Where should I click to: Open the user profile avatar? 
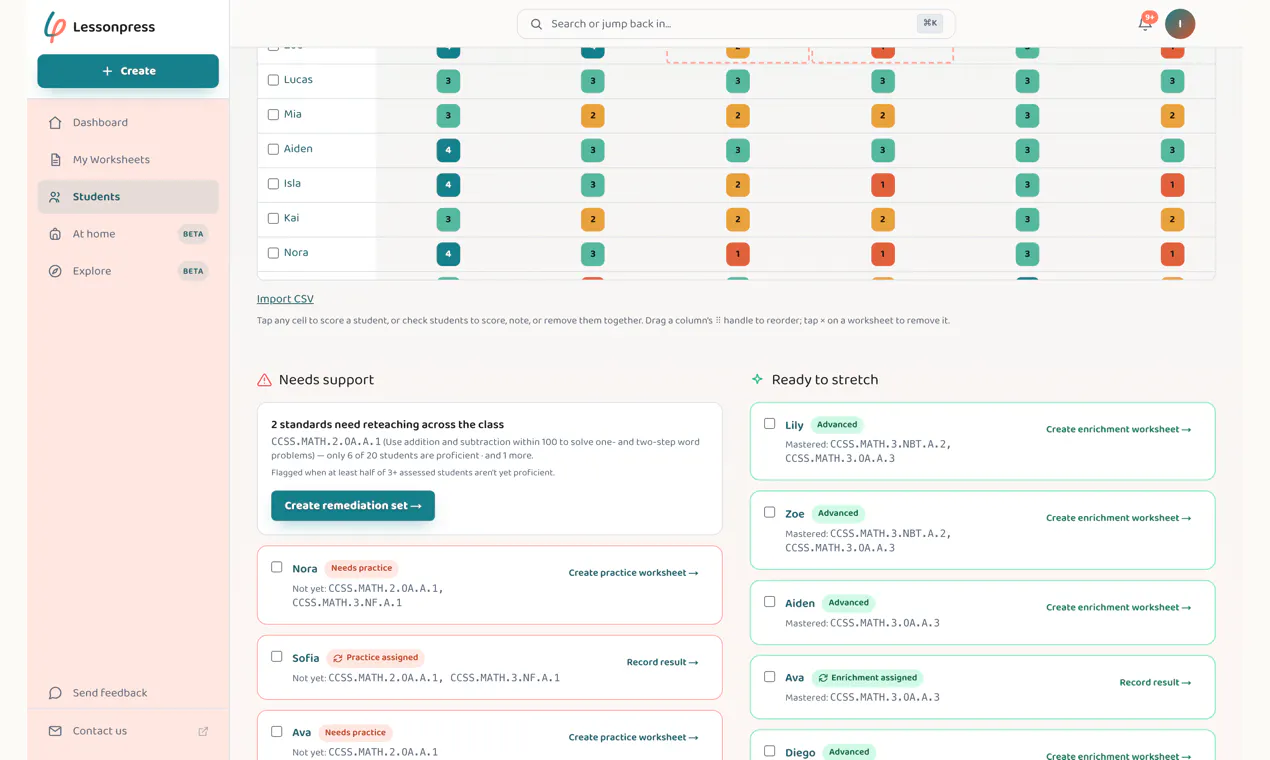(x=1180, y=24)
